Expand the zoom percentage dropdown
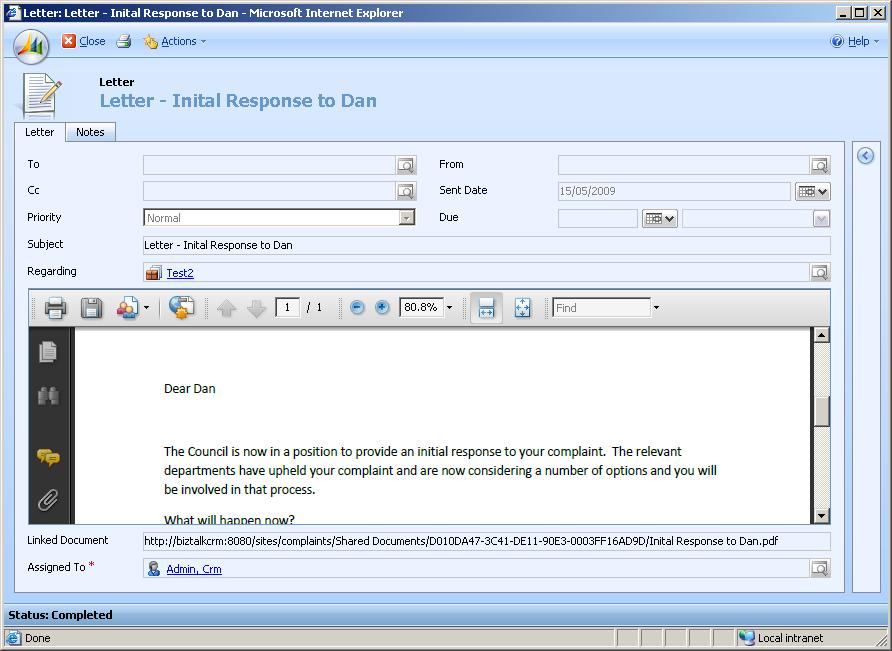This screenshot has height=651, width=892. (449, 308)
